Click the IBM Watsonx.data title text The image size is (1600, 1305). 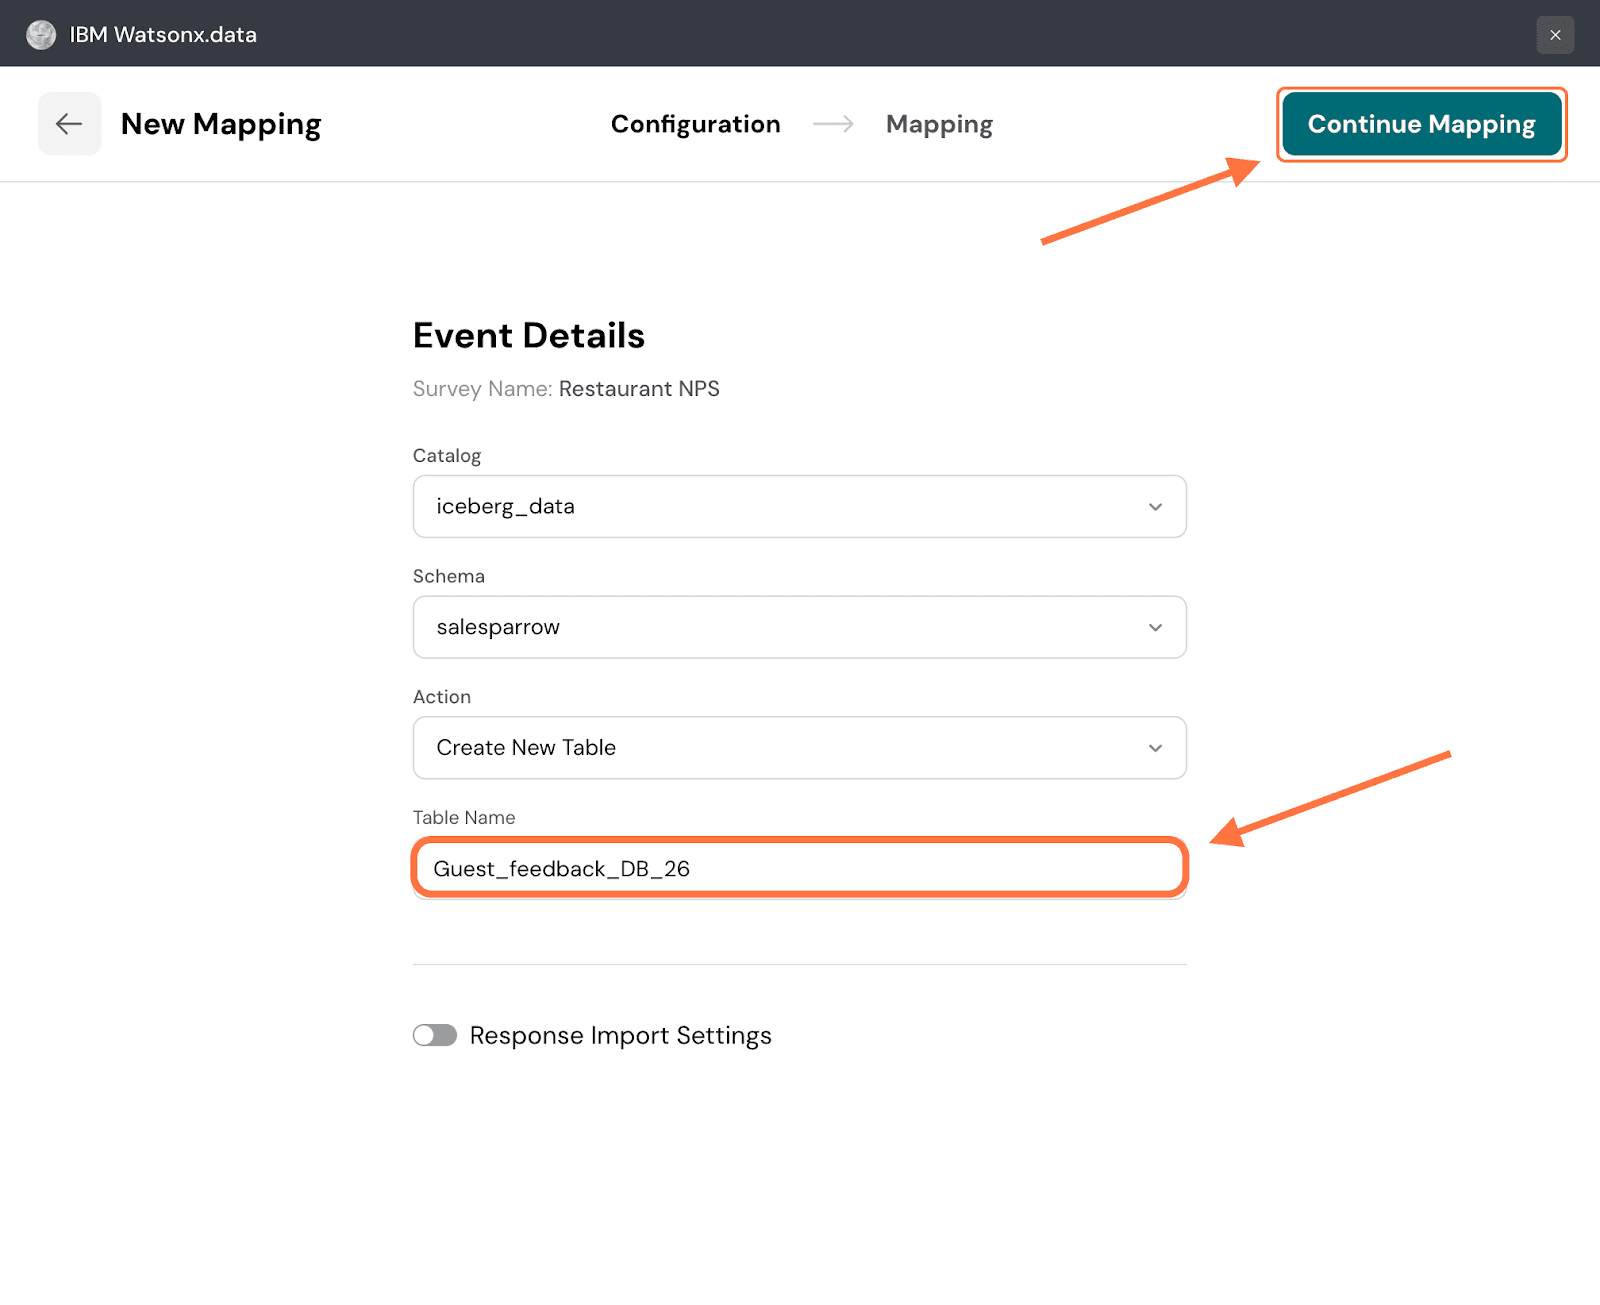[x=163, y=35]
